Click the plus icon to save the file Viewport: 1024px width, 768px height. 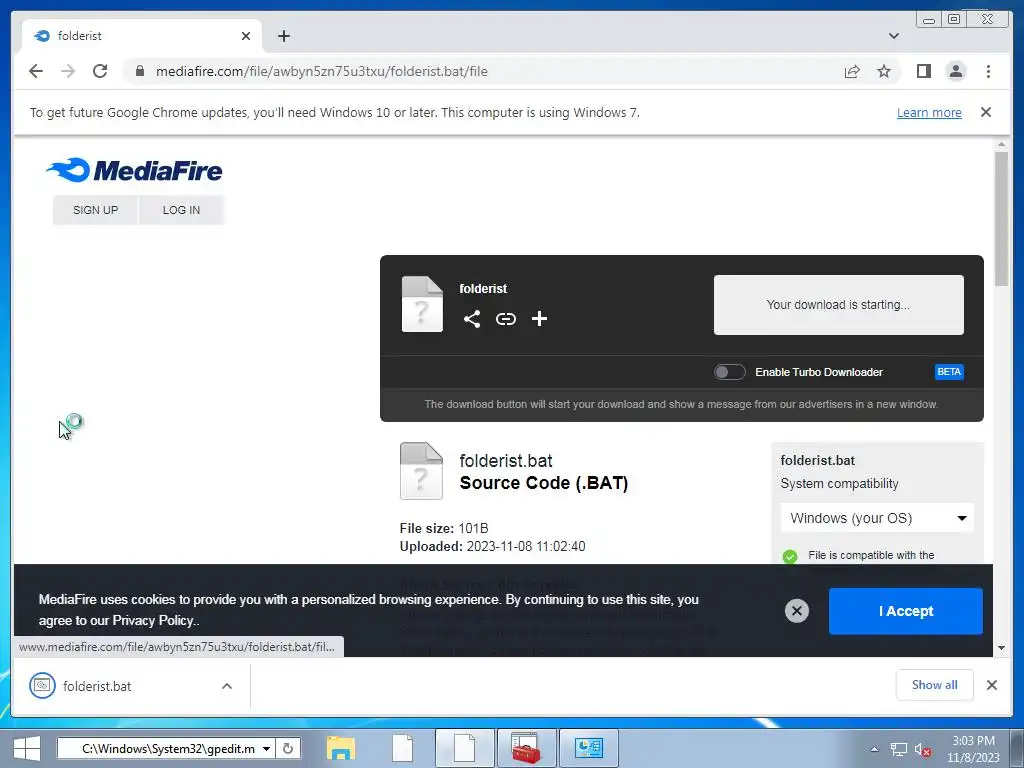pyautogui.click(x=539, y=319)
